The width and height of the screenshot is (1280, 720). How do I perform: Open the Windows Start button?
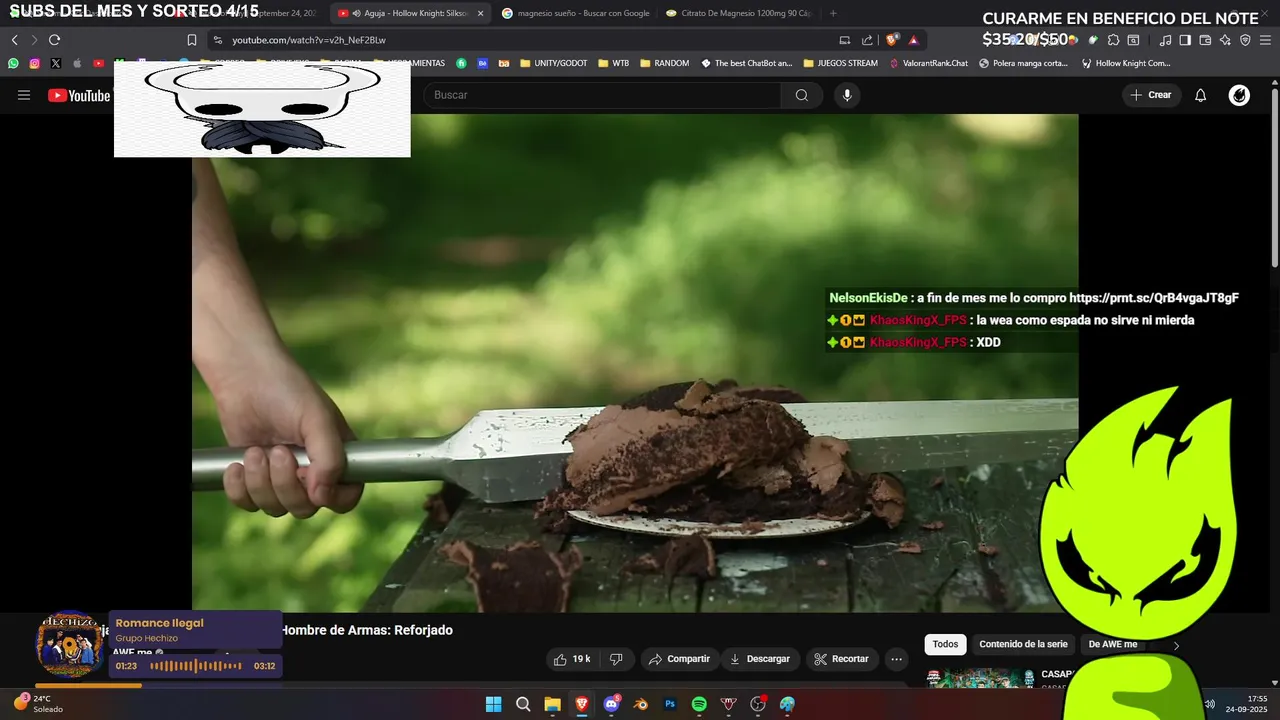pos(493,704)
